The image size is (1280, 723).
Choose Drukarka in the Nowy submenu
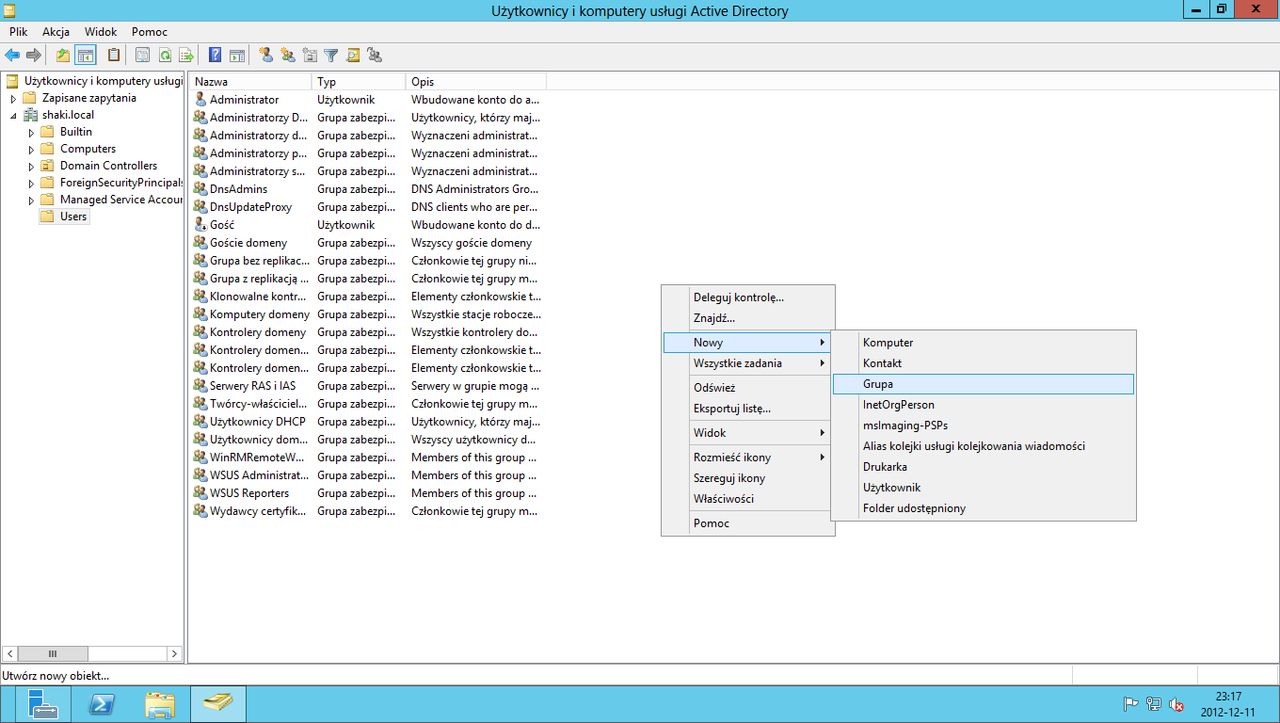[983, 467]
